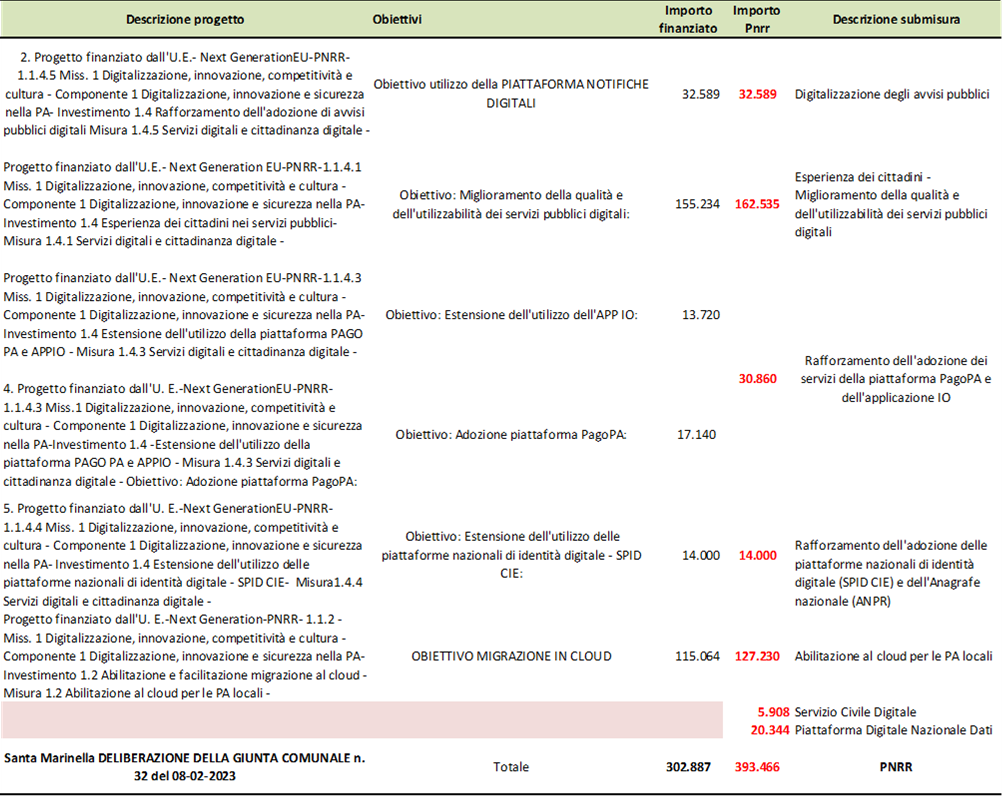The image size is (1002, 796).
Task: Click the financed amount 115.064
Action: (697, 657)
